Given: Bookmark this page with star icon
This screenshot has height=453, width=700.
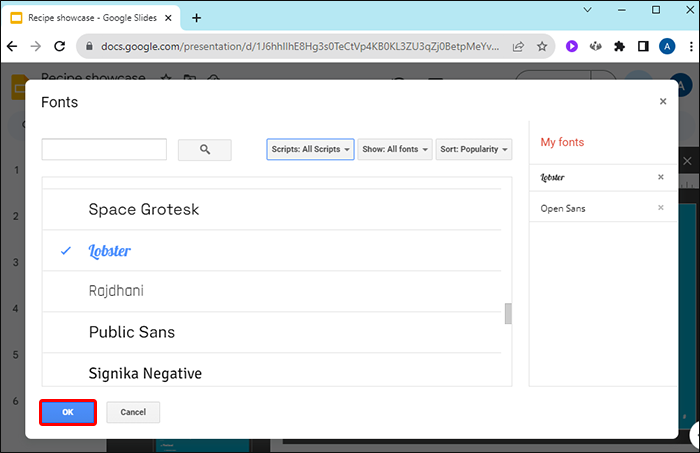Looking at the screenshot, I should point(542,46).
